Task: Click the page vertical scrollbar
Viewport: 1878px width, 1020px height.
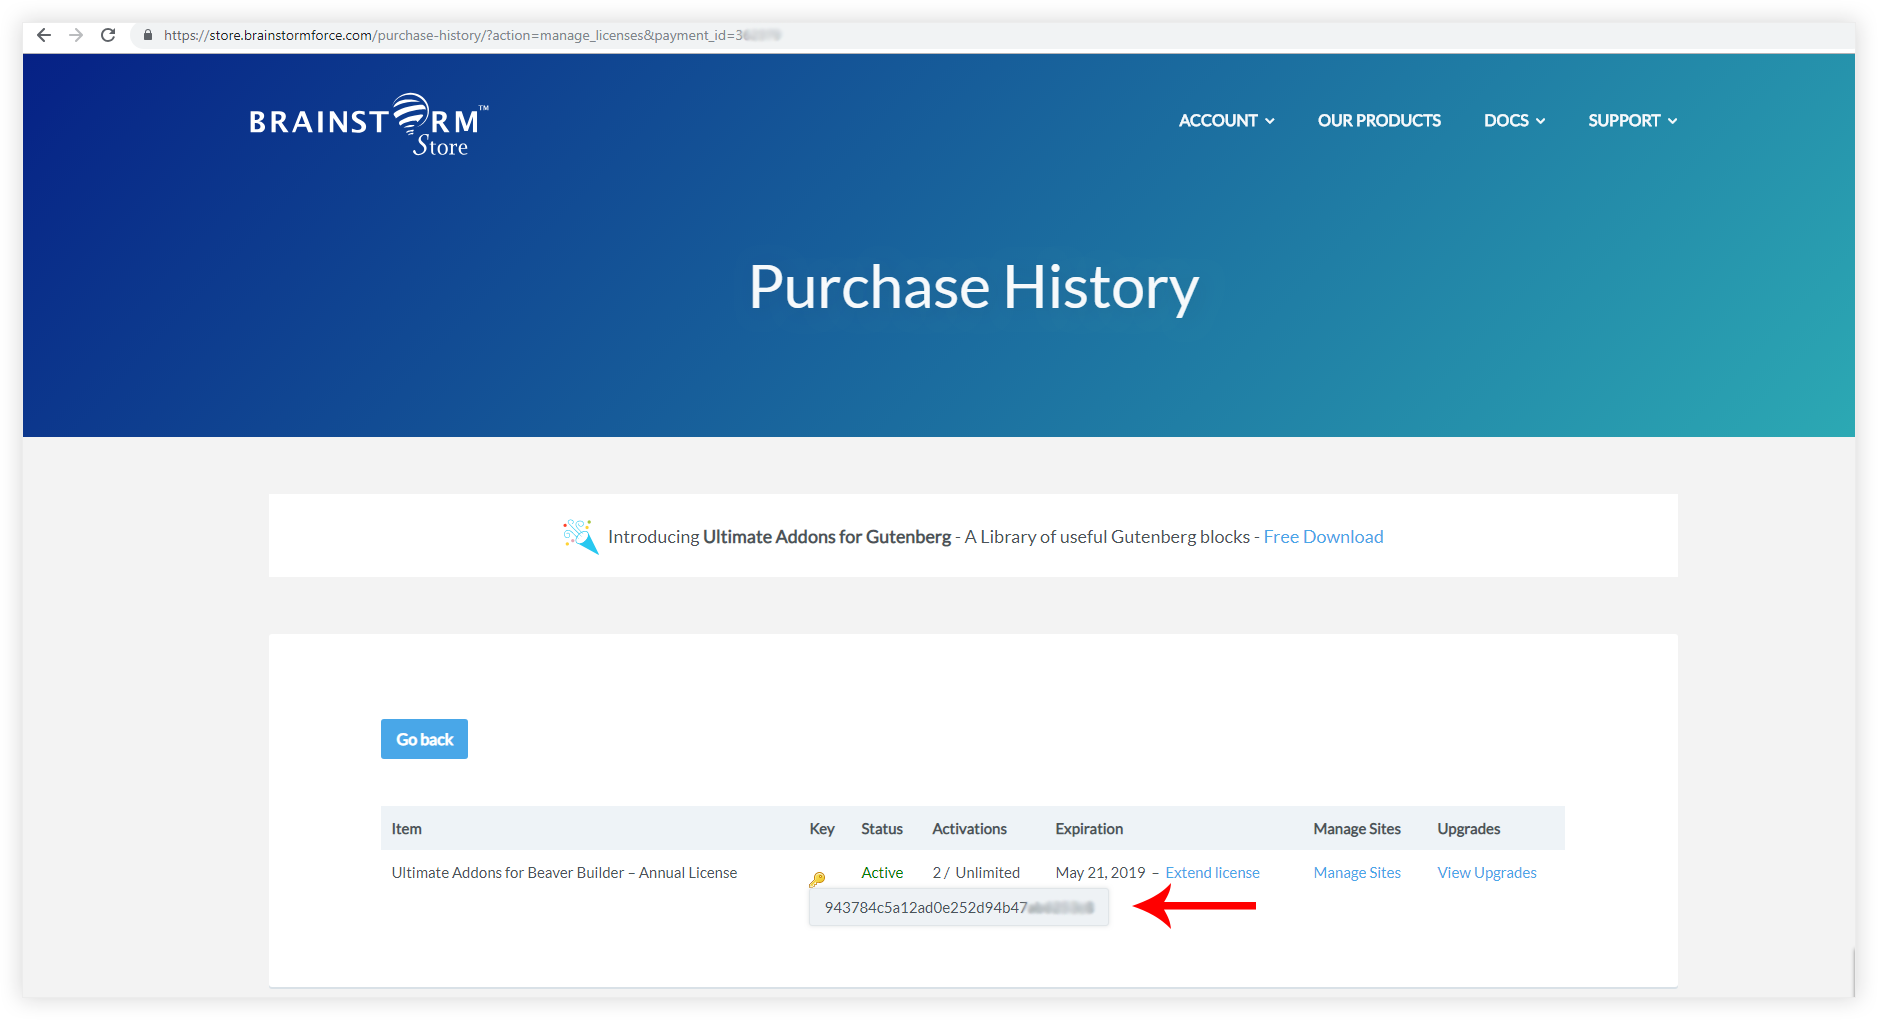Action: pos(1852,972)
